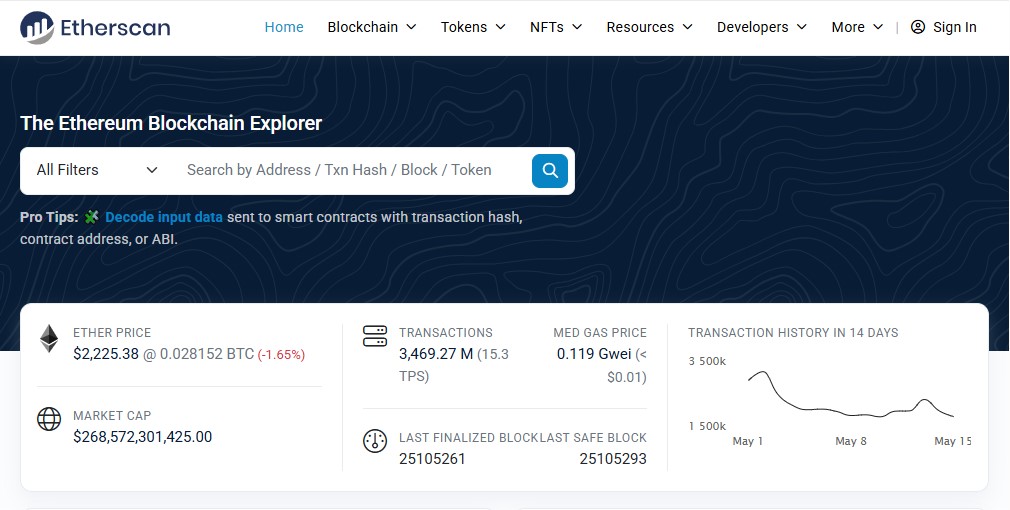Click last finalized block 25105261
1010x510 pixels.
point(432,459)
